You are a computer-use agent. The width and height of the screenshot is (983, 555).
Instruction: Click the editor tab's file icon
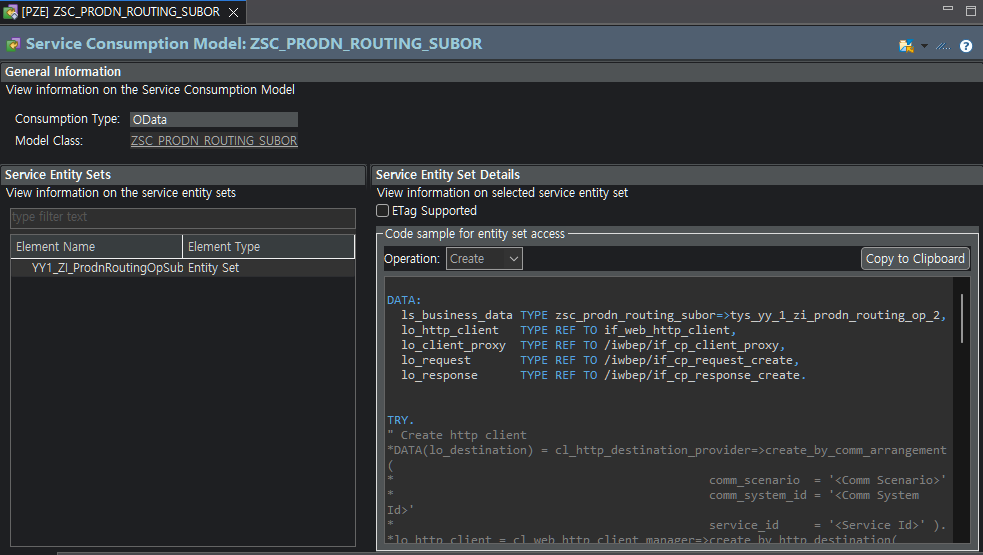[10, 12]
